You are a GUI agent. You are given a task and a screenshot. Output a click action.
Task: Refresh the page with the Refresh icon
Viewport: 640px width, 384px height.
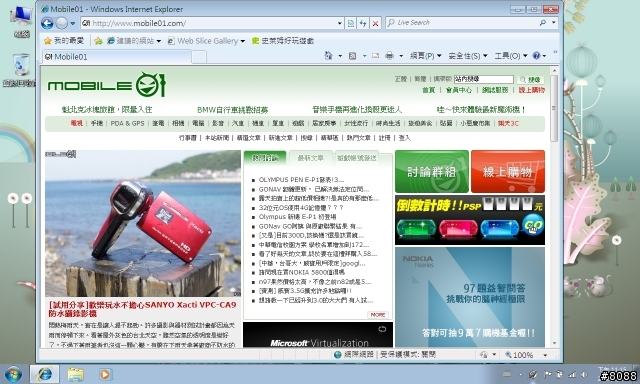(x=363, y=23)
